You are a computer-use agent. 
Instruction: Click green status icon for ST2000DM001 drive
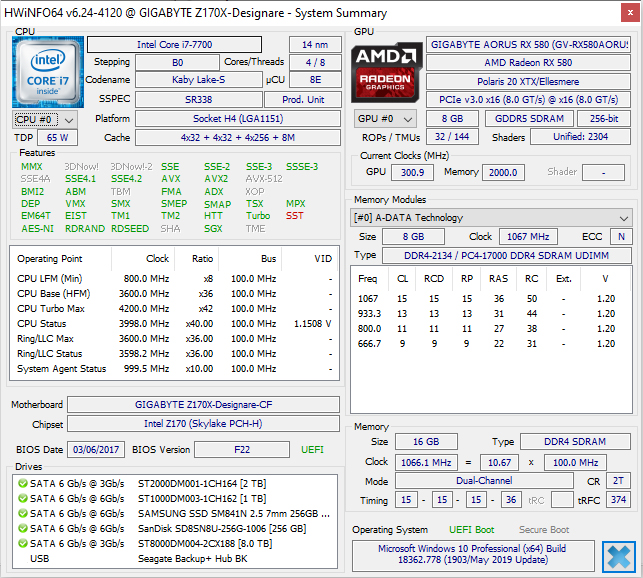click(23, 484)
